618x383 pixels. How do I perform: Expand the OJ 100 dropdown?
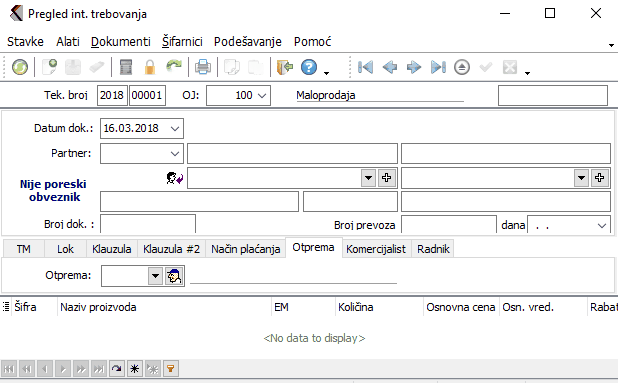click(262, 96)
